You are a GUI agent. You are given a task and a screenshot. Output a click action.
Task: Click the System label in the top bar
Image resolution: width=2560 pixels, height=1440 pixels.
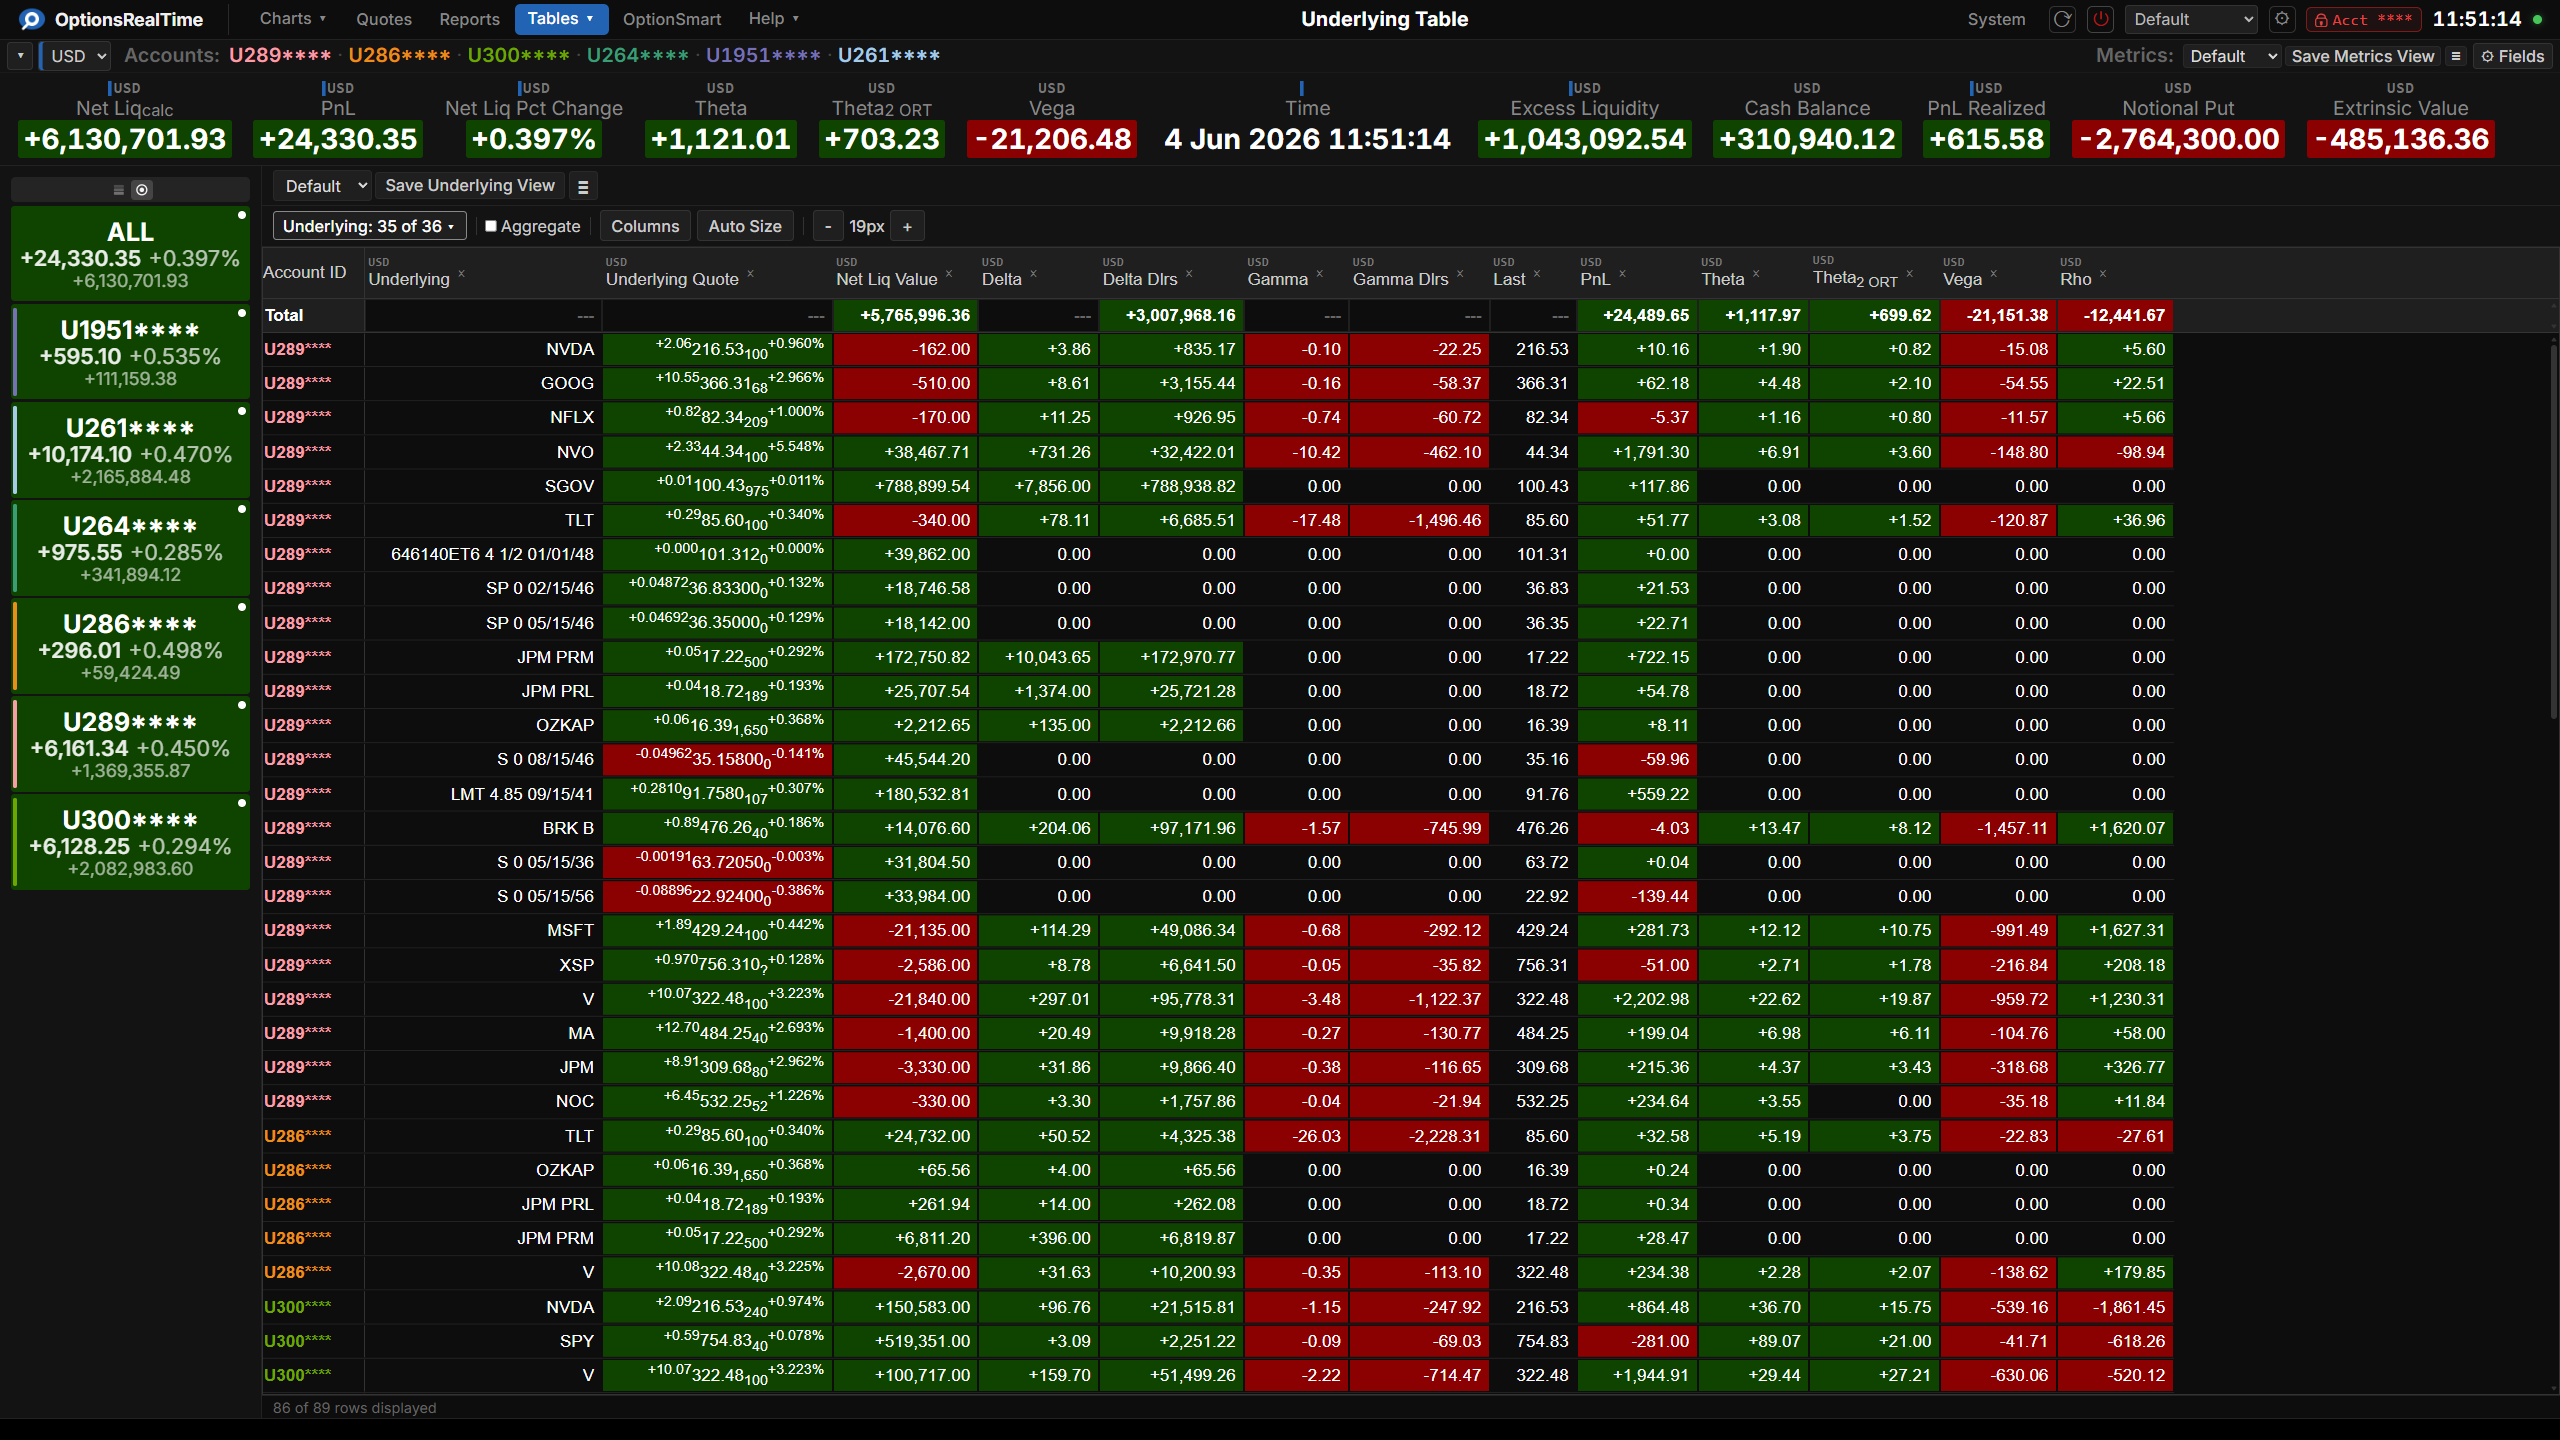(1996, 19)
